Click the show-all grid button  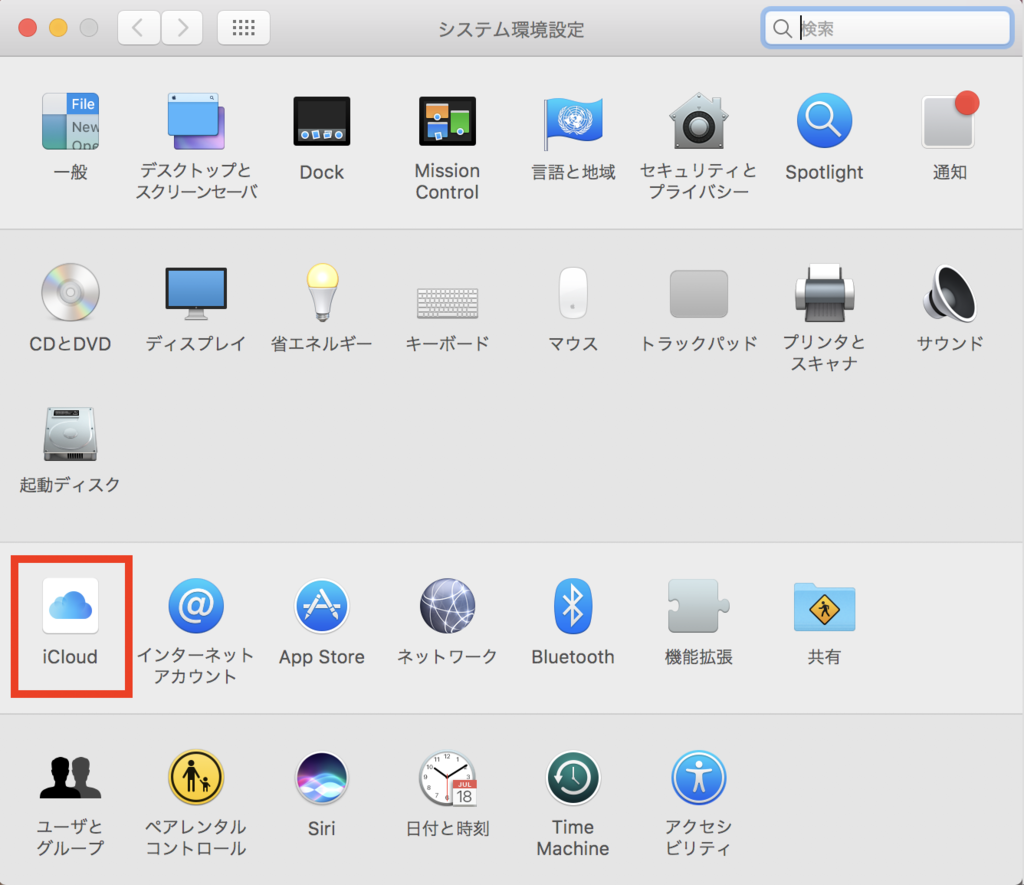coord(244,28)
